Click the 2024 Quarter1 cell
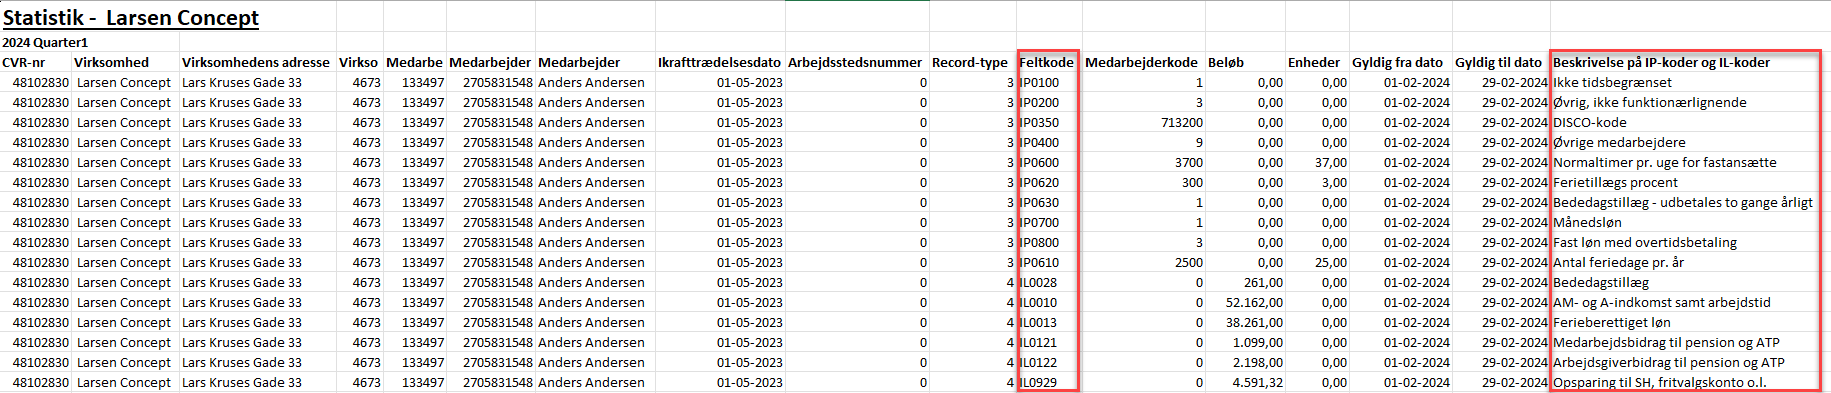This screenshot has height=393, width=1831. coord(45,43)
